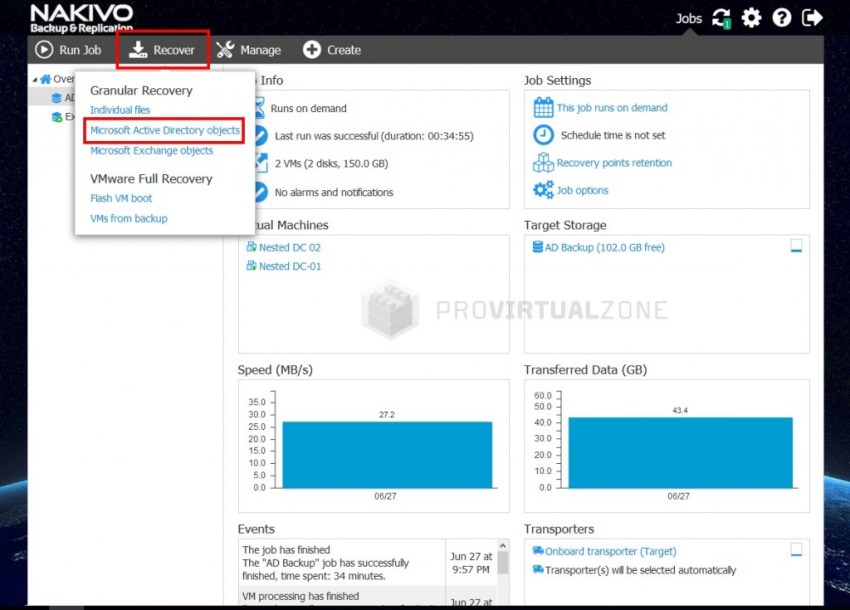This screenshot has height=610, width=850.
Task: Click the 27.2 speed chart bar
Action: [x=387, y=455]
